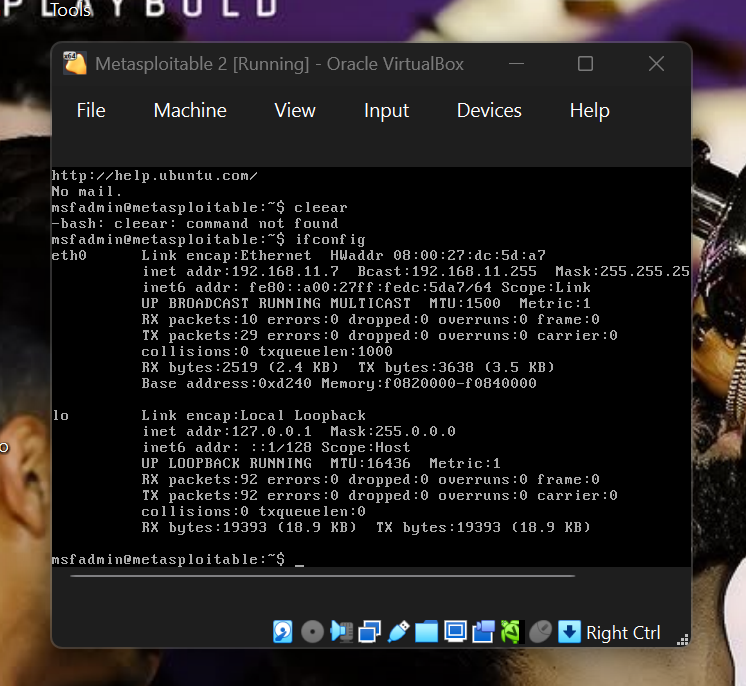Open the Input menu

tap(386, 110)
